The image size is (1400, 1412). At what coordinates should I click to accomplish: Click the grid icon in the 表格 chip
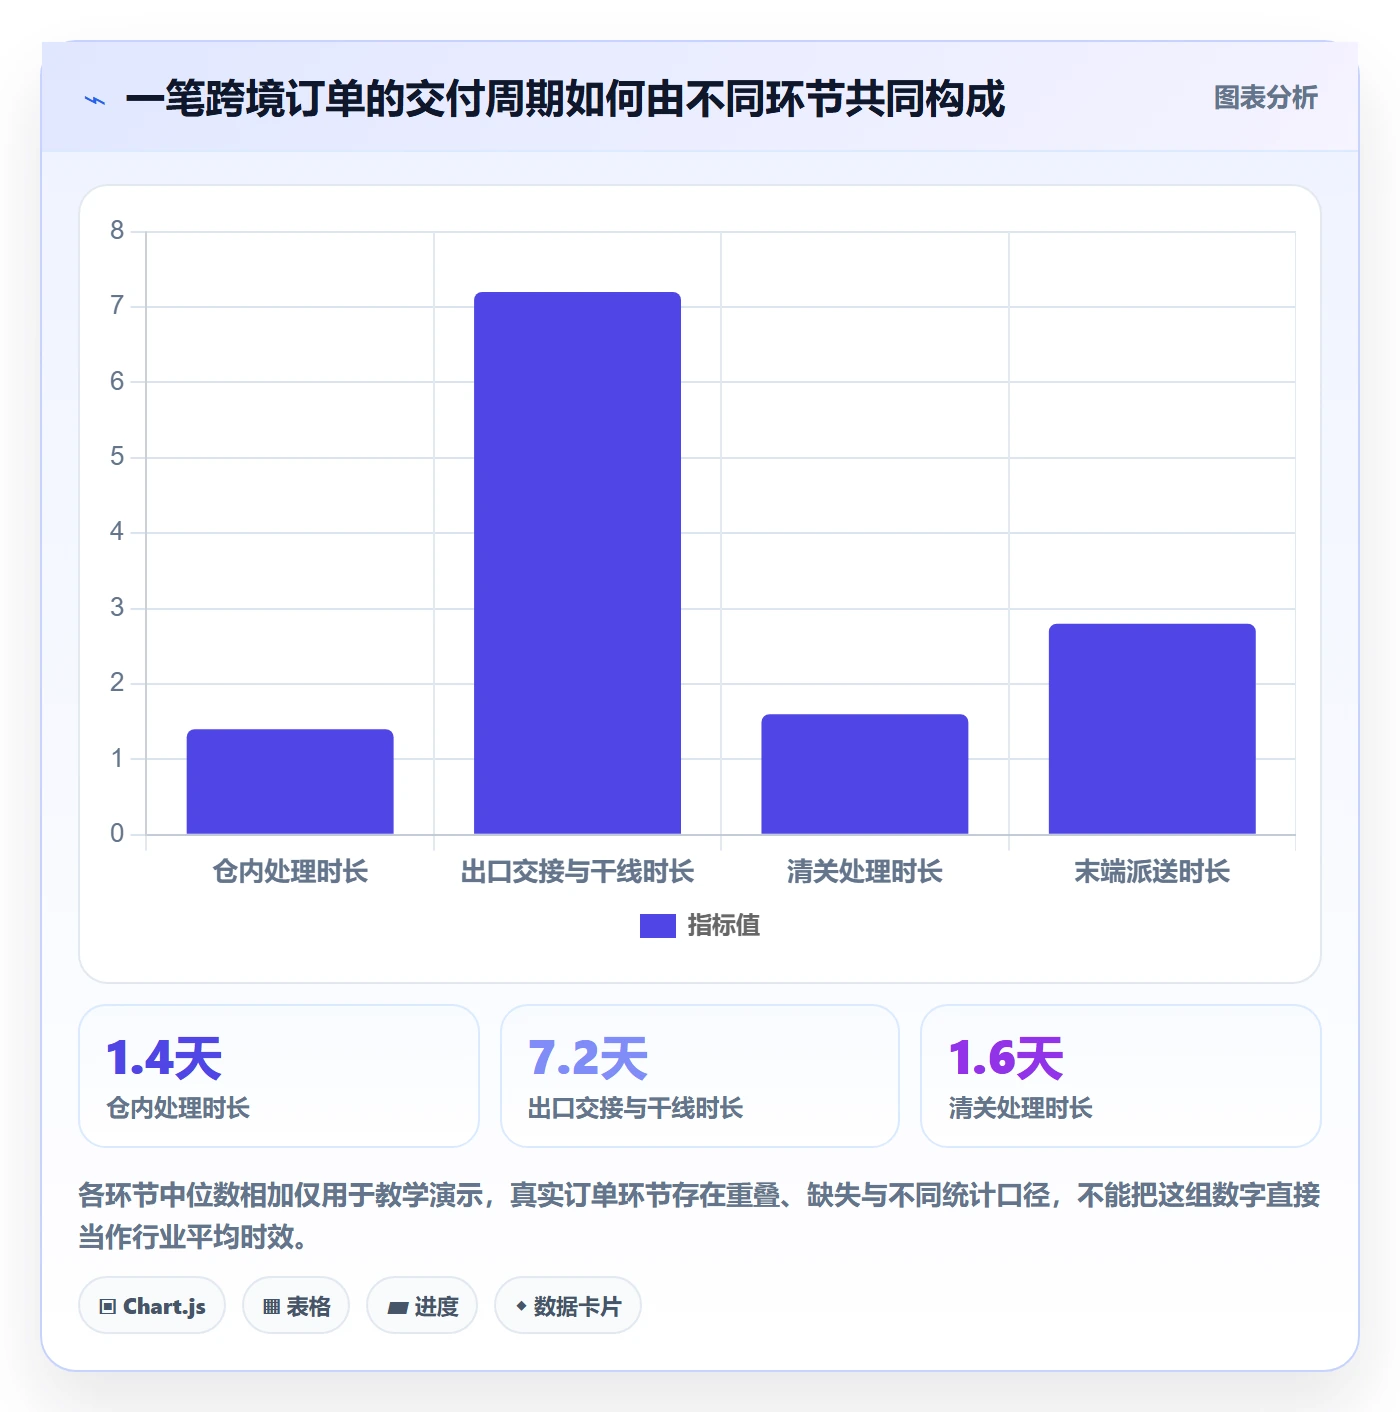pos(271,1307)
